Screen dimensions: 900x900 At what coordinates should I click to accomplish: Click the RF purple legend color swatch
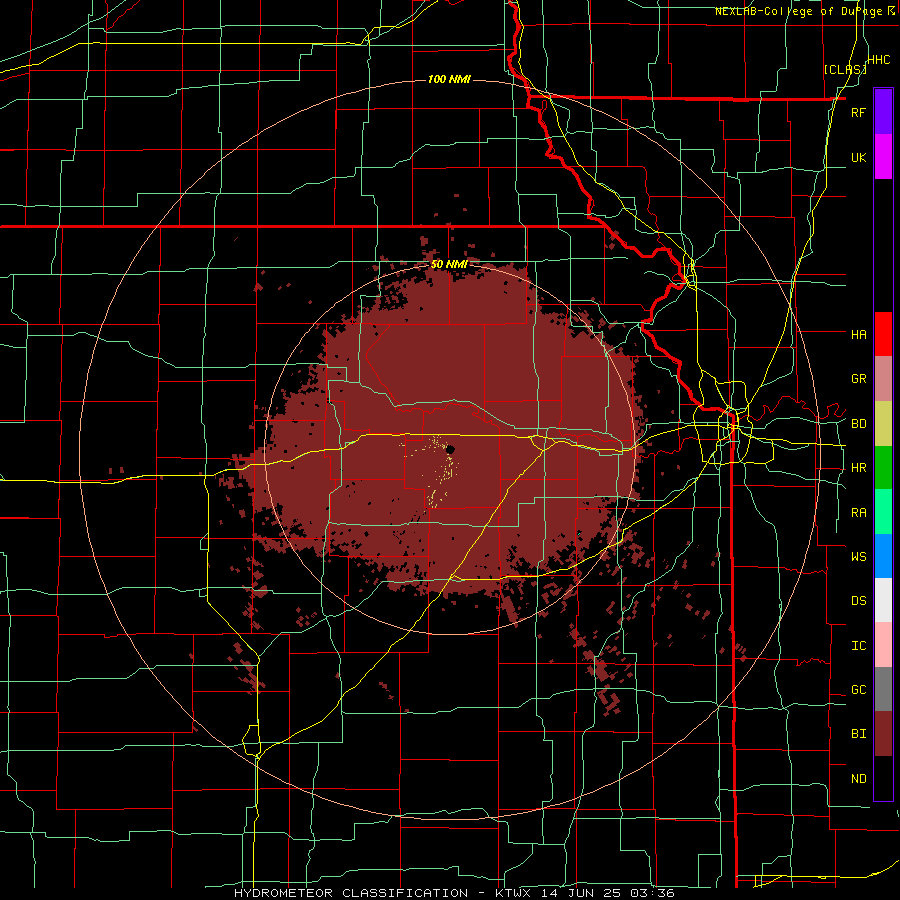883,112
